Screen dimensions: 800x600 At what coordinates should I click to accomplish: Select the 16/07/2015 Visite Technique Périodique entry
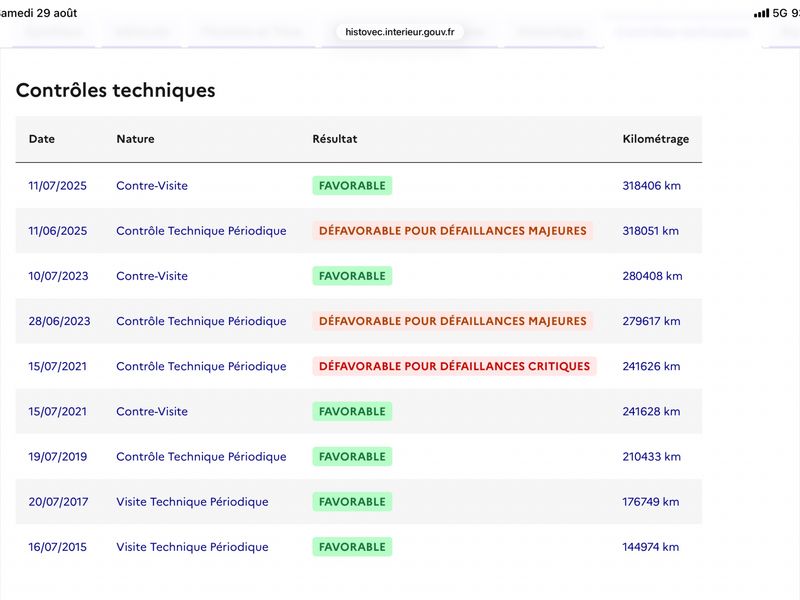tap(359, 547)
